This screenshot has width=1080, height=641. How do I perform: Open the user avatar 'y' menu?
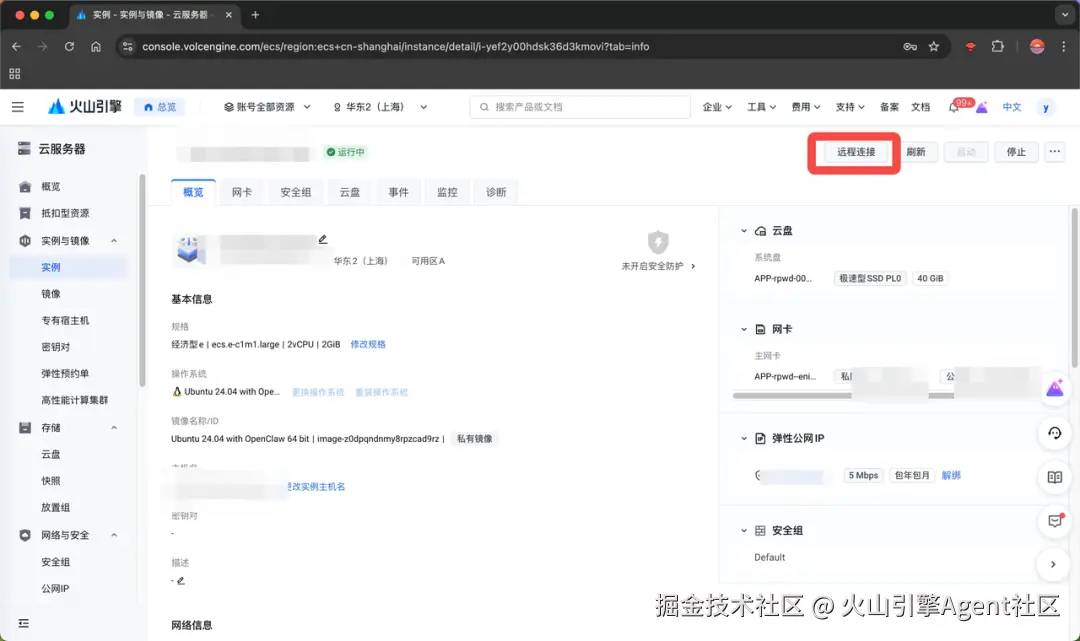point(1046,107)
